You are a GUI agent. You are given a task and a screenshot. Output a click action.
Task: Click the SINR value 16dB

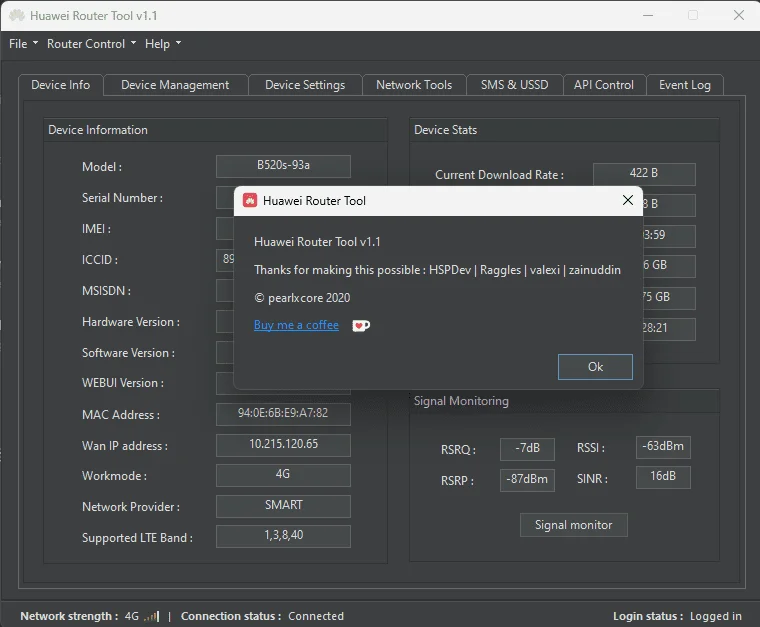click(x=663, y=477)
